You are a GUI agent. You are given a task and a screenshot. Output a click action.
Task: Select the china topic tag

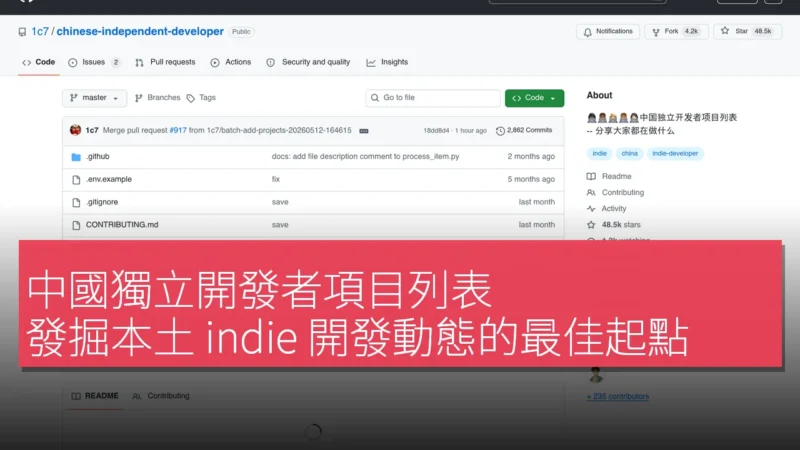click(629, 154)
